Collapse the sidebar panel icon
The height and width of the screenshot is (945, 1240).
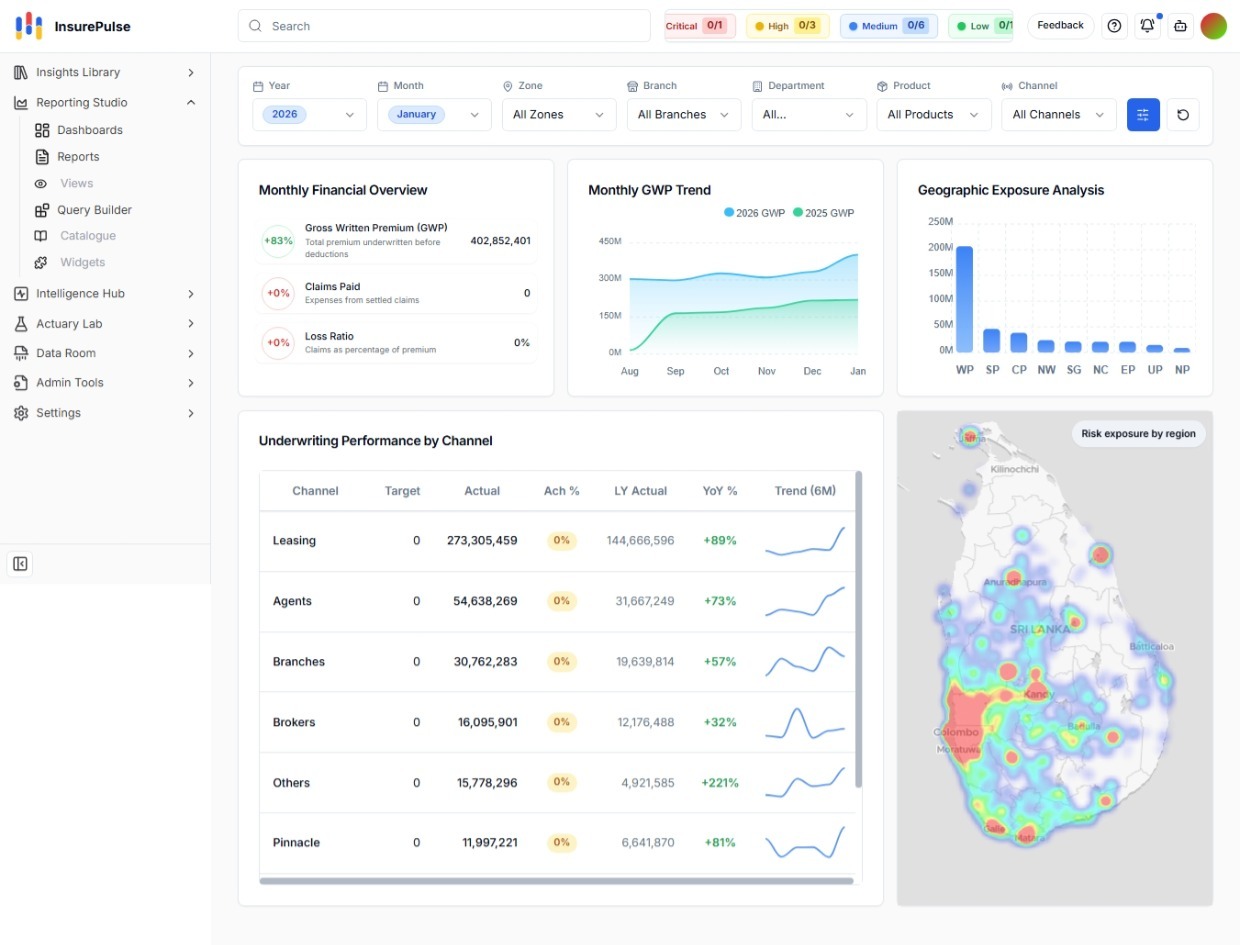[x=20, y=564]
